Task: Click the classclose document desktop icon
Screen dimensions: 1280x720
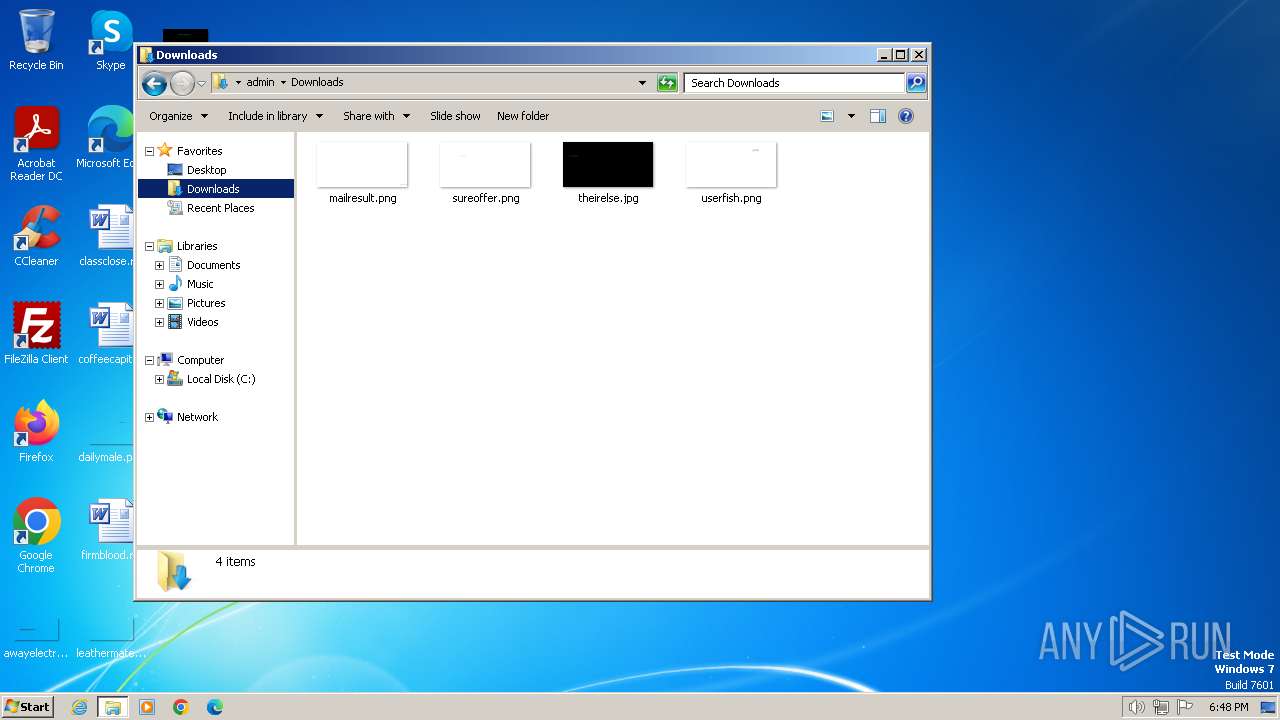Action: (x=108, y=236)
